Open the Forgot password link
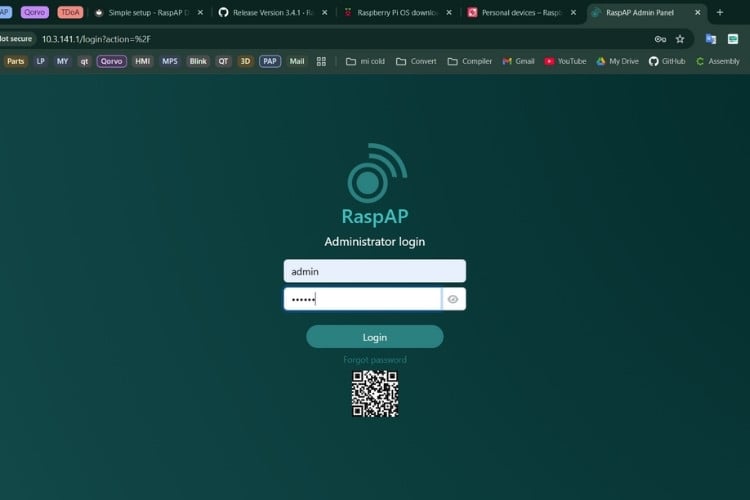 point(375,359)
